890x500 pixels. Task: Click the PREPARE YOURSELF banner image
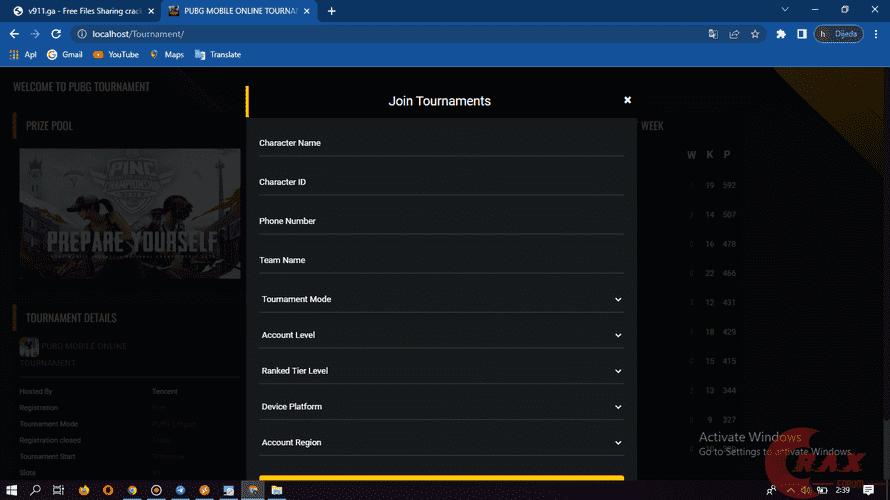pyautogui.click(x=130, y=213)
